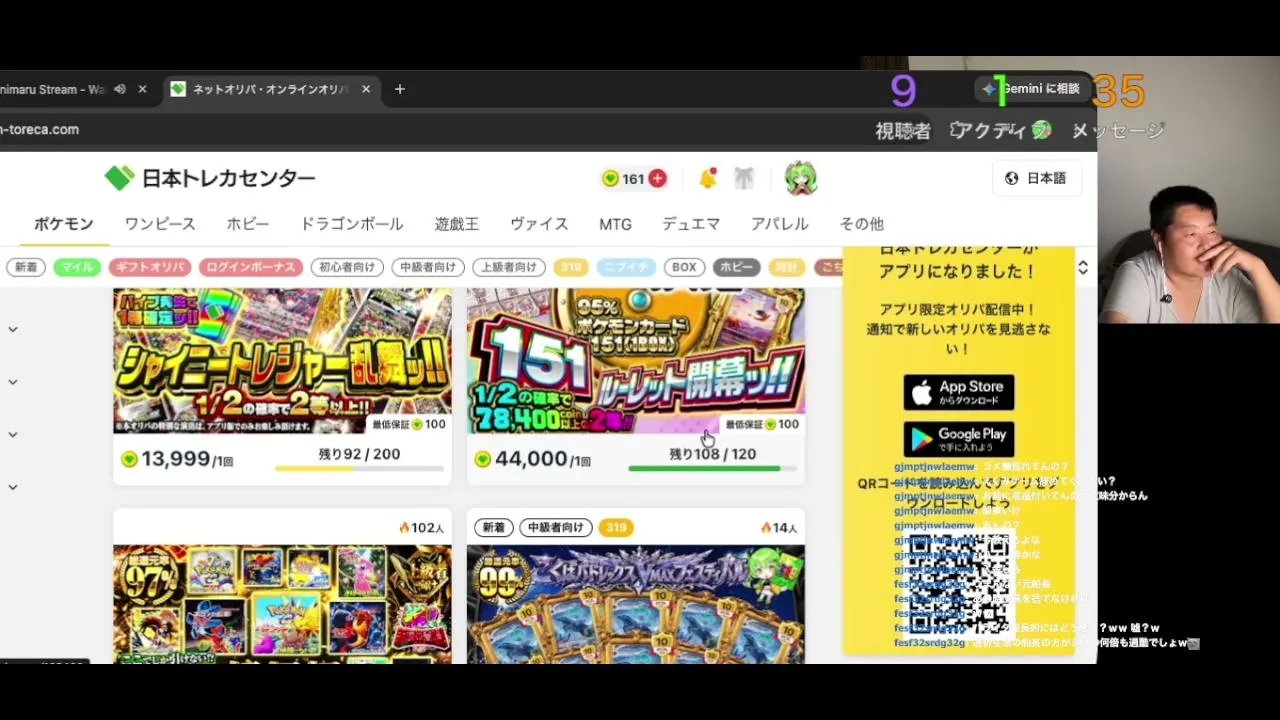This screenshot has width=1280, height=720.
Task: Expand the filter chip row with up-down arrows
Action: tap(1082, 267)
